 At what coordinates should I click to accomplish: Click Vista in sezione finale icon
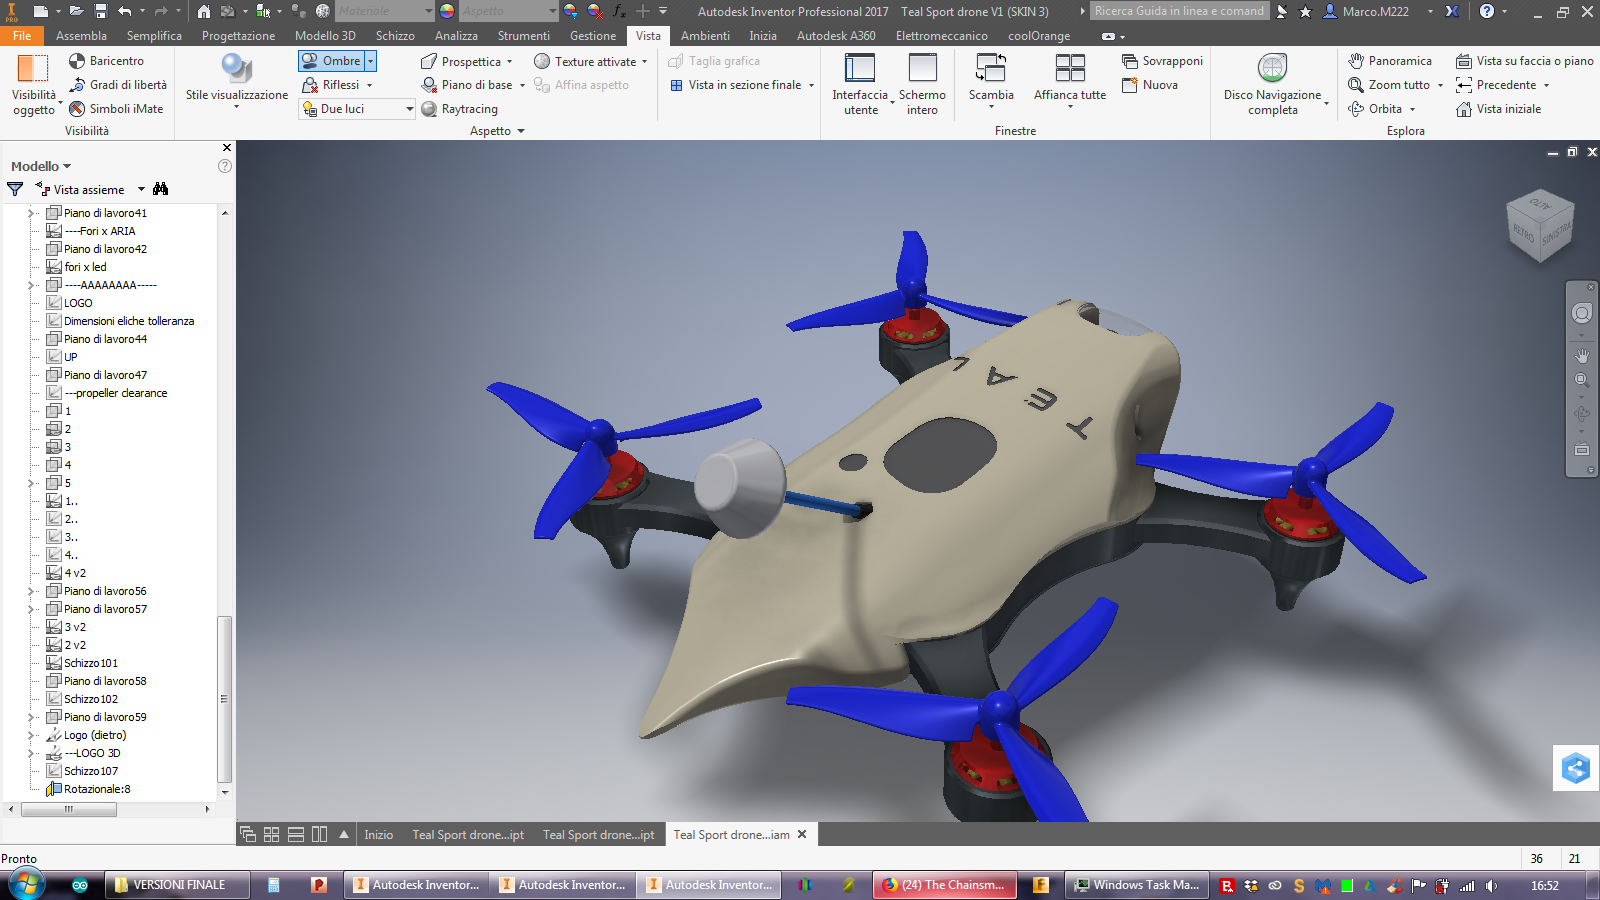click(x=677, y=85)
